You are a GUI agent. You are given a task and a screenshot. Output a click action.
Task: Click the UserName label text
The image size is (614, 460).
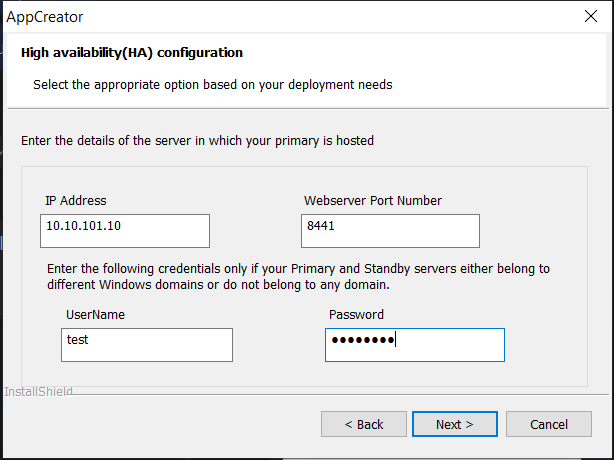(95, 315)
